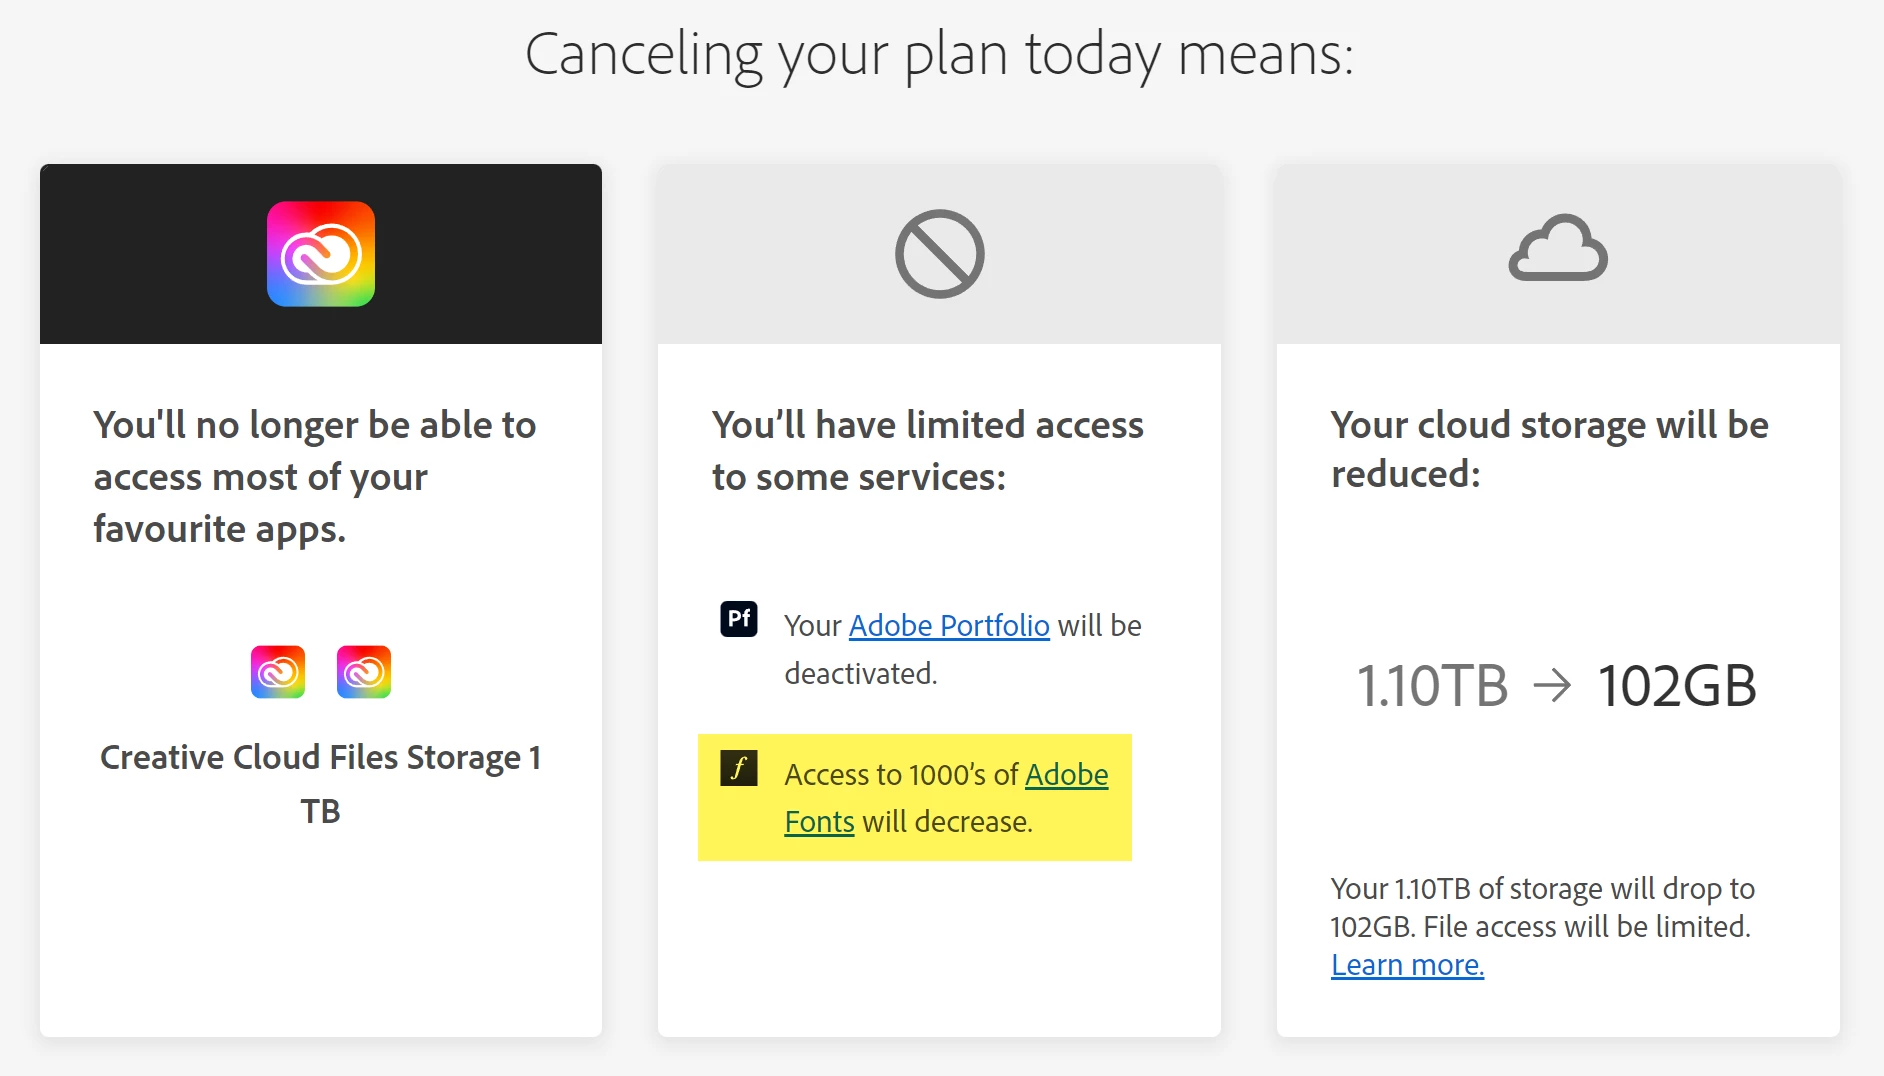Click the right small Creative Cloud icon
The image size is (1884, 1076).
[x=364, y=672]
